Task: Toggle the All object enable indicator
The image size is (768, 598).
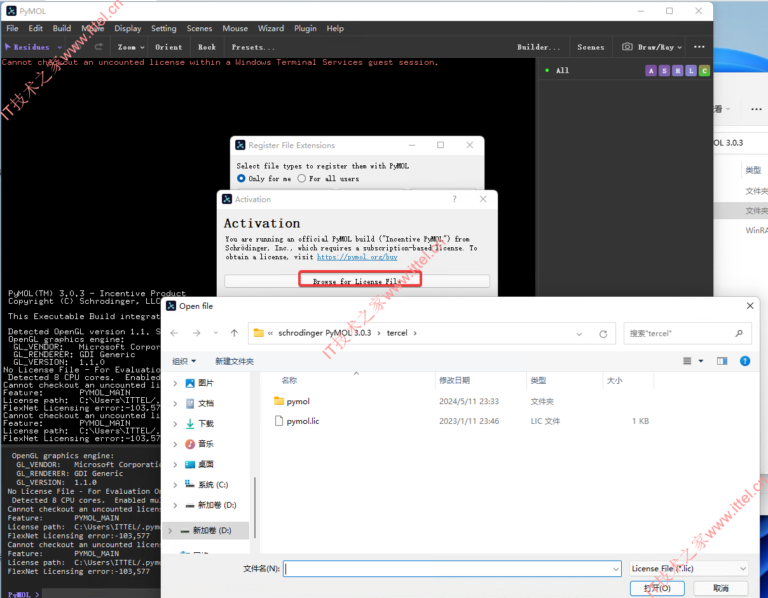Action: (x=547, y=71)
